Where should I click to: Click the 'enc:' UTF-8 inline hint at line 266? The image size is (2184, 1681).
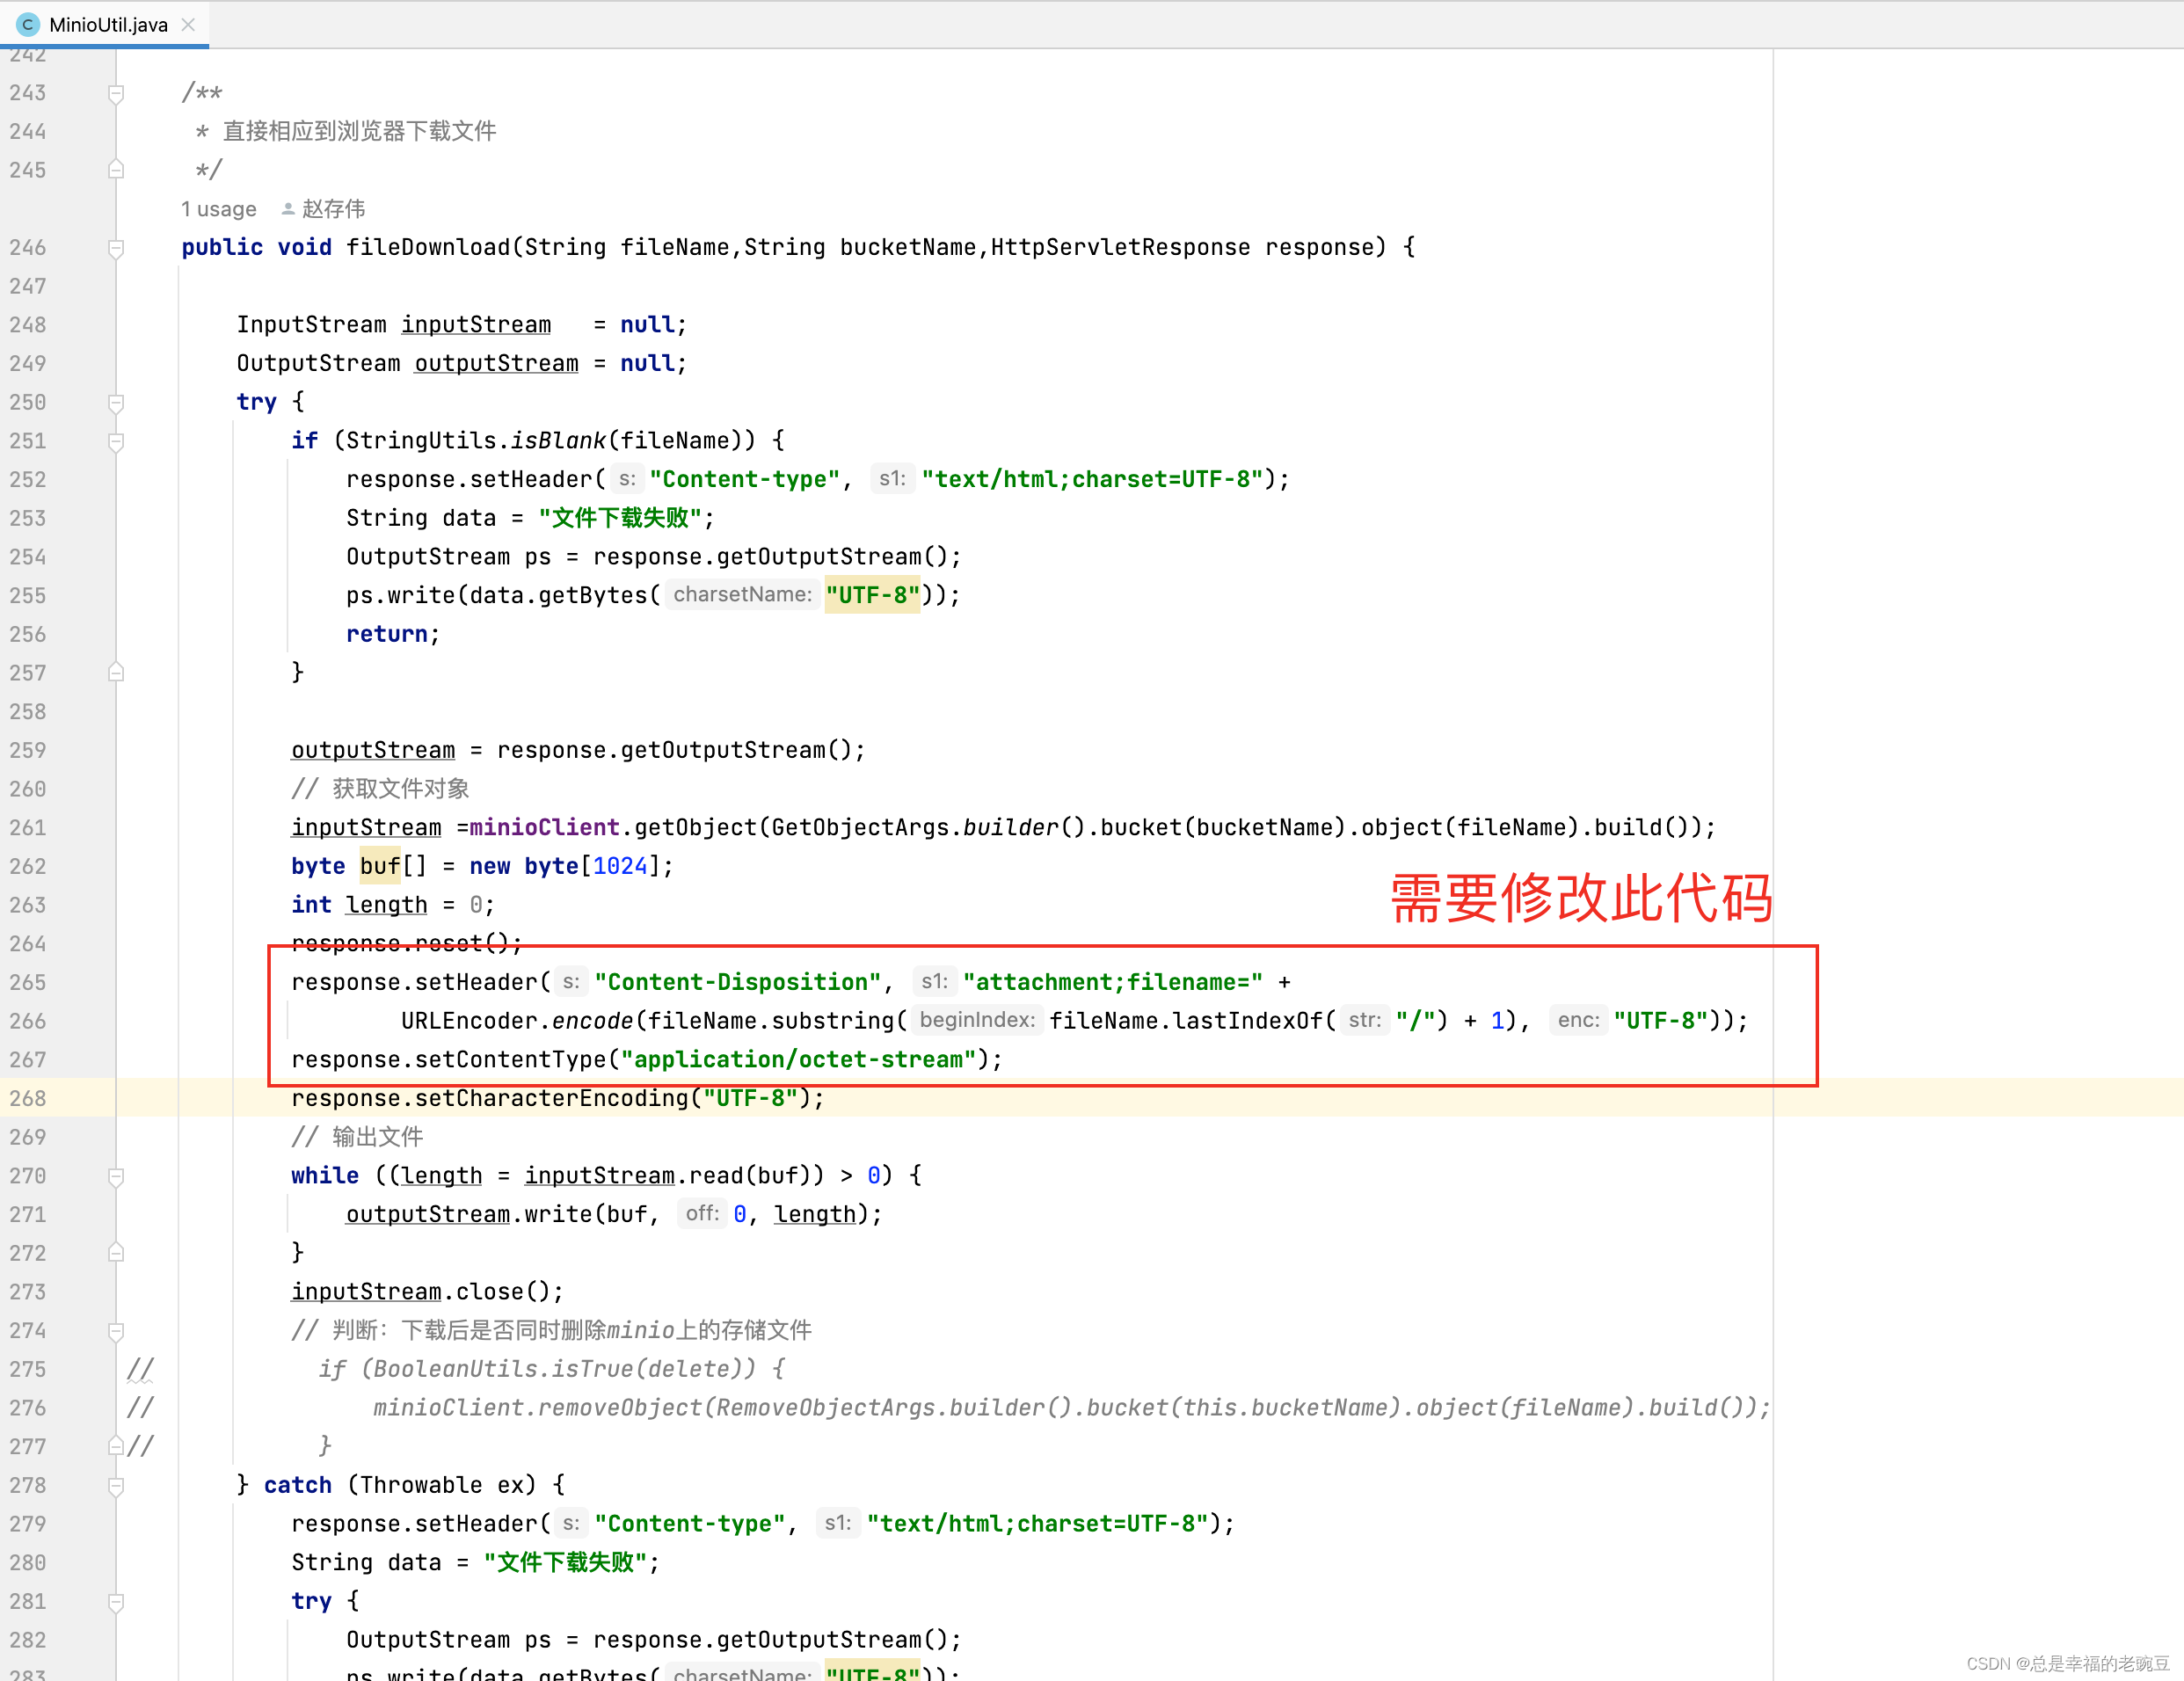tap(1578, 1020)
